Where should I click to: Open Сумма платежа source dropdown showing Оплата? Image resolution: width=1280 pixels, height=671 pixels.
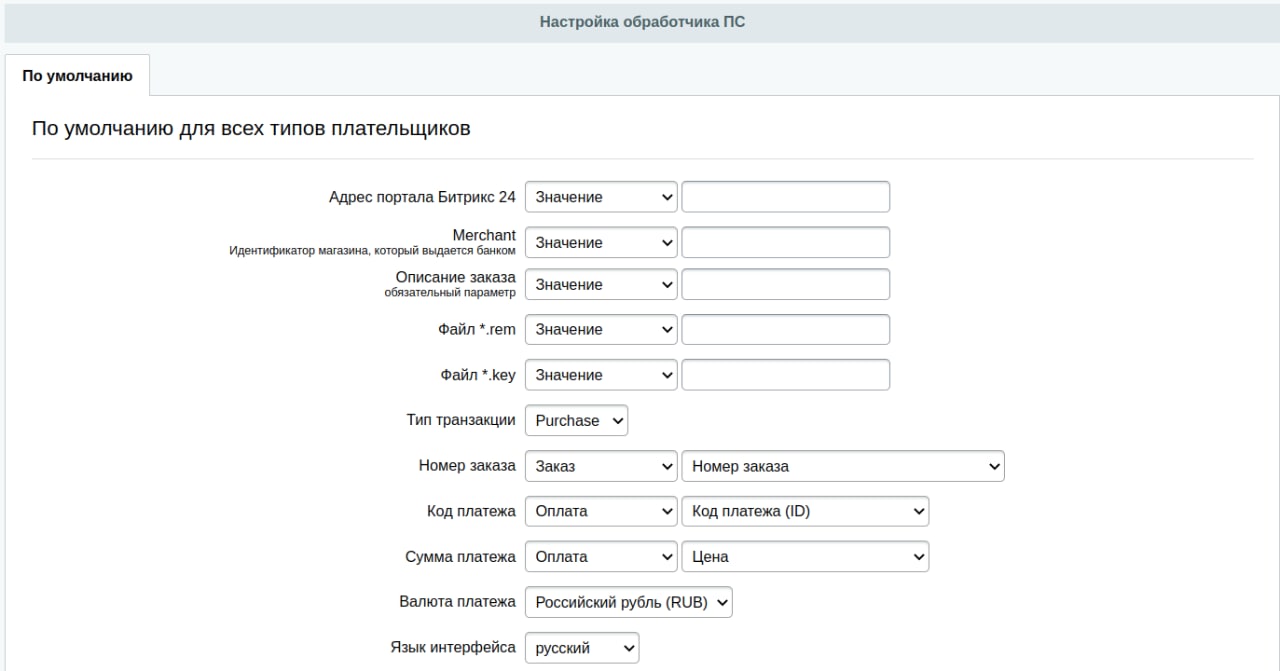pos(601,557)
